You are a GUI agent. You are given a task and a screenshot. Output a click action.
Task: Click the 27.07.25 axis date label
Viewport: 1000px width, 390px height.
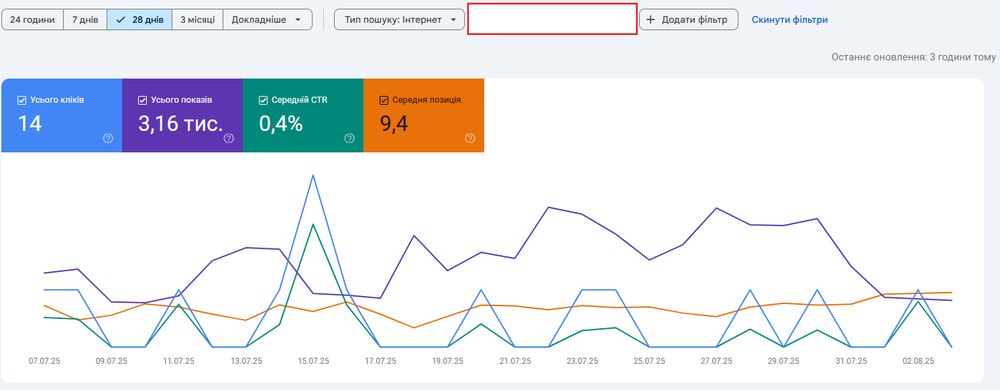[717, 361]
